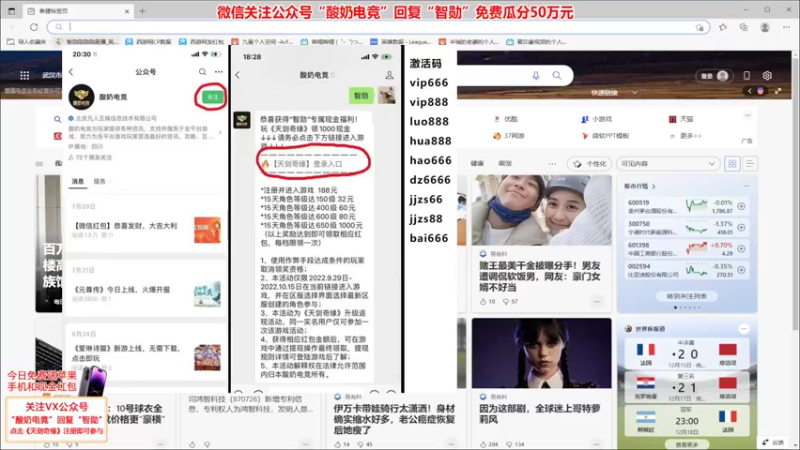Open the 微软PPT模板 quick link

pos(605,136)
